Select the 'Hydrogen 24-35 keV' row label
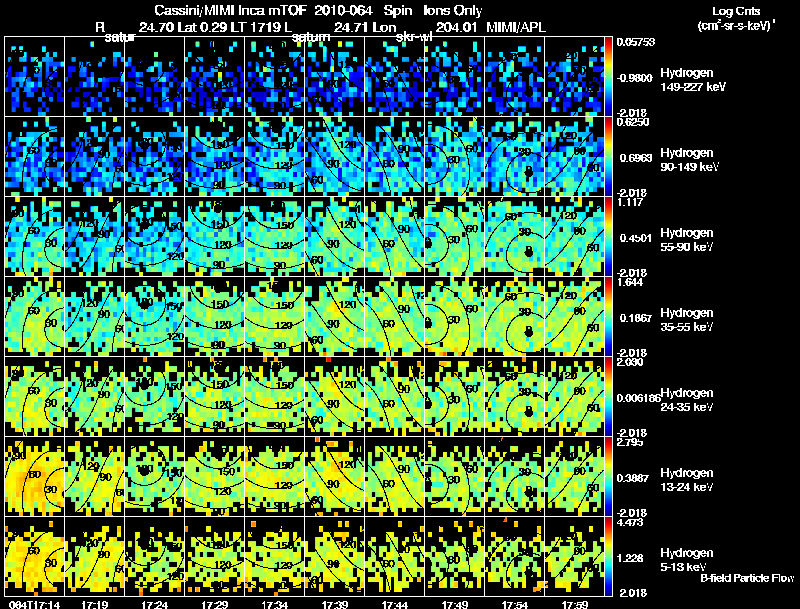Screen dimensions: 800x609 [687, 400]
